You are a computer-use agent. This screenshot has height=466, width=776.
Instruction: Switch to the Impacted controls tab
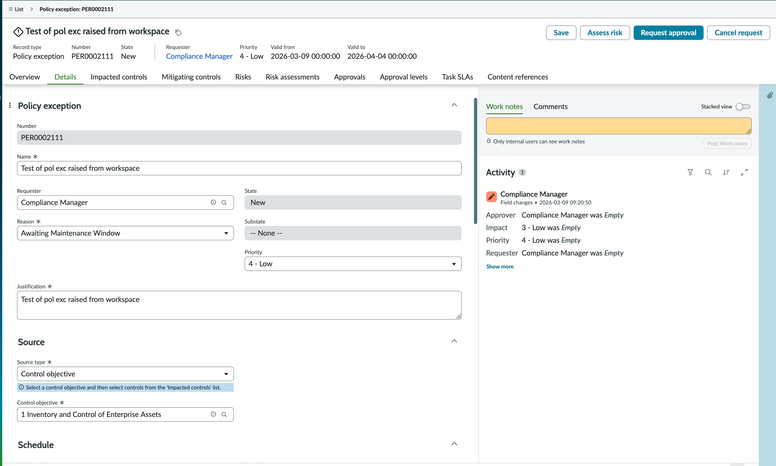119,77
